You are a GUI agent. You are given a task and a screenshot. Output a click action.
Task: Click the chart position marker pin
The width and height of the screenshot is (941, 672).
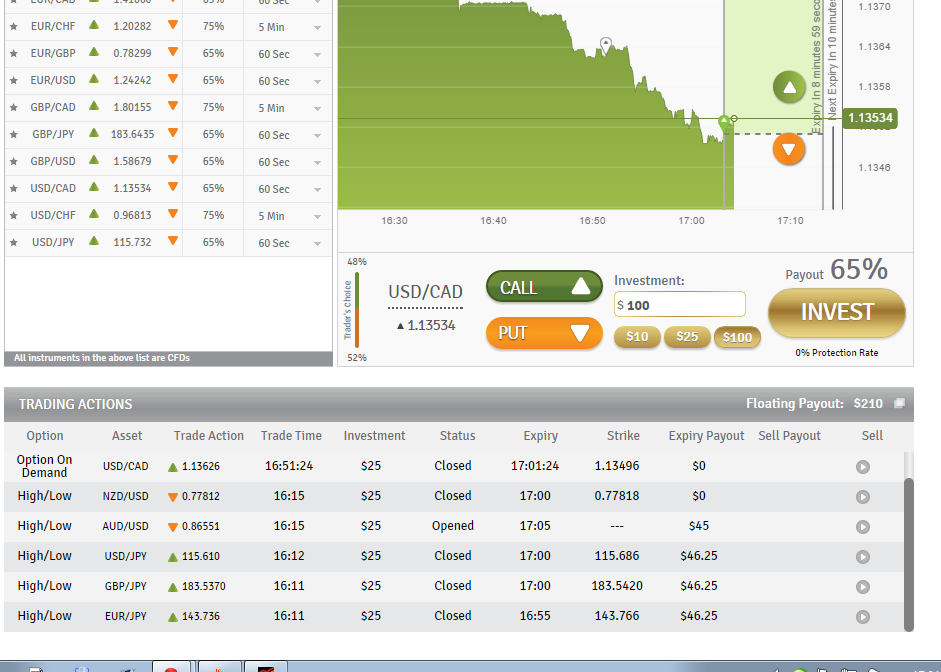[x=606, y=45]
